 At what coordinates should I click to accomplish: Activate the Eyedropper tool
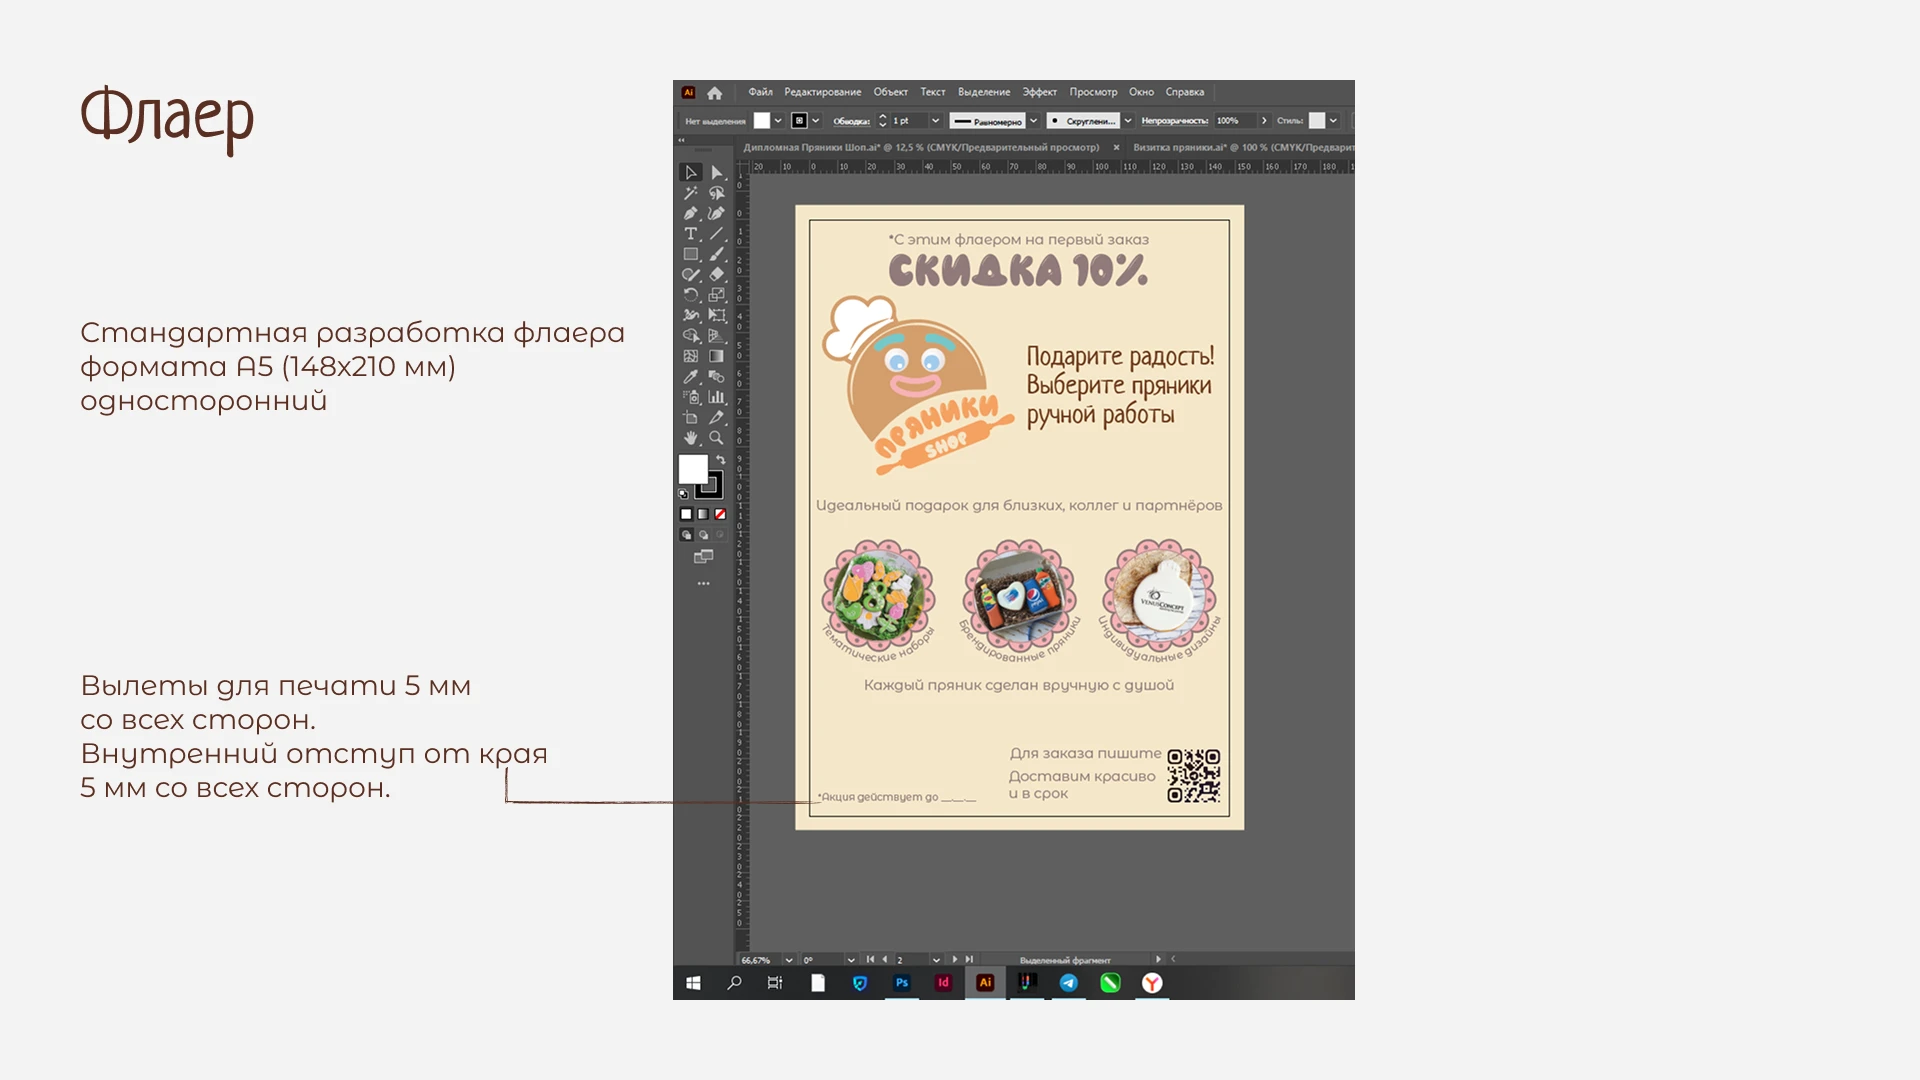[690, 377]
